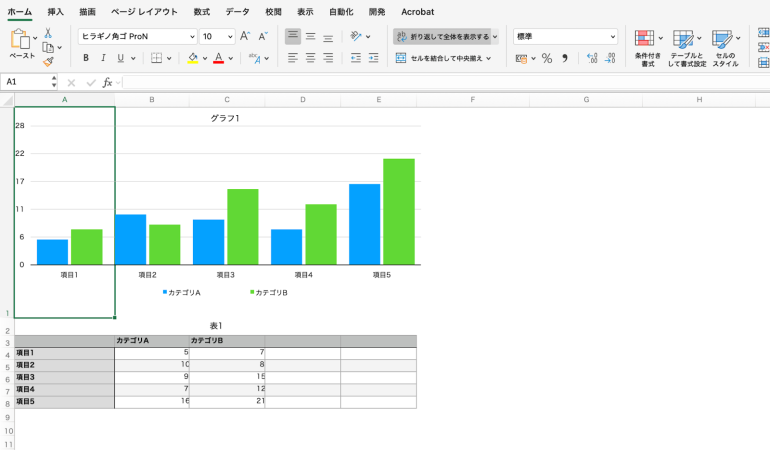The height and width of the screenshot is (450, 770).
Task: Click the Paste clipboard icon
Action: [20, 39]
